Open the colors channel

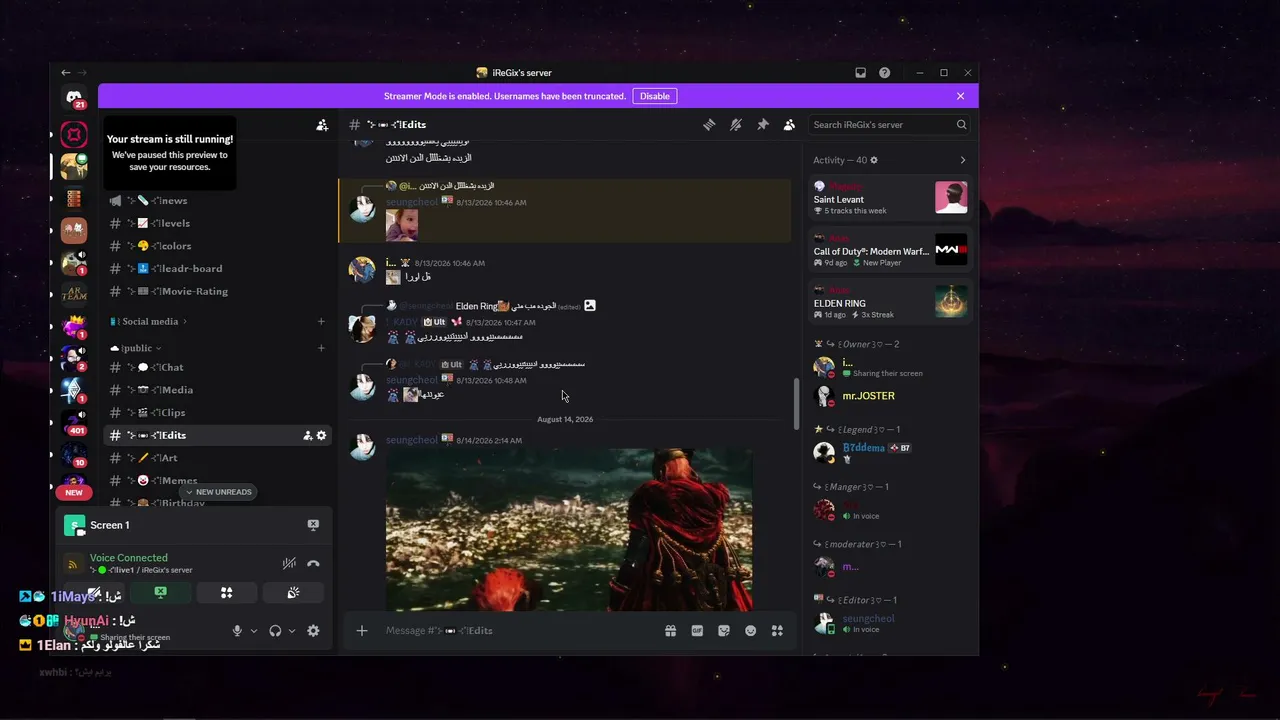point(220,246)
